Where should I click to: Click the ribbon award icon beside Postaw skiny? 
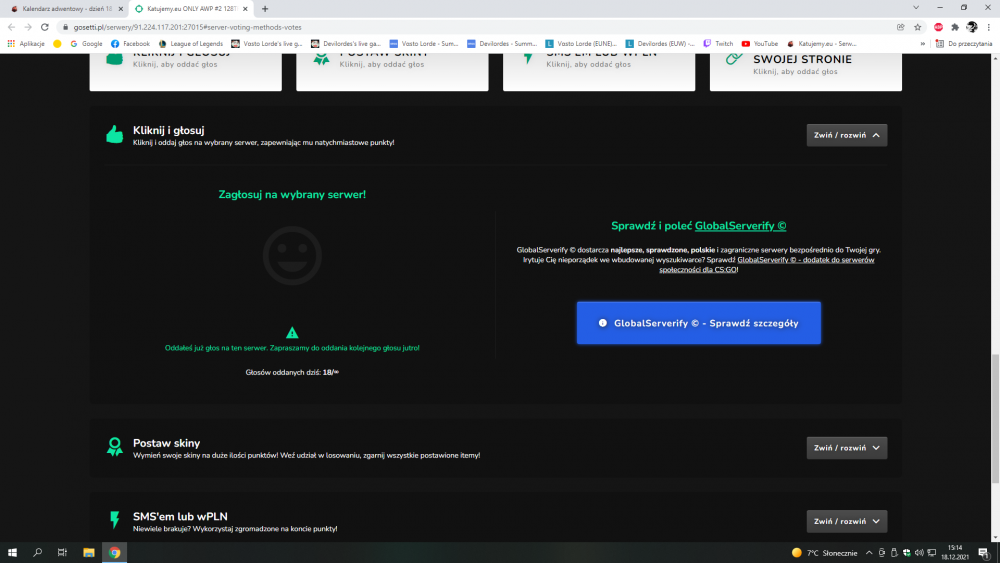tap(115, 446)
